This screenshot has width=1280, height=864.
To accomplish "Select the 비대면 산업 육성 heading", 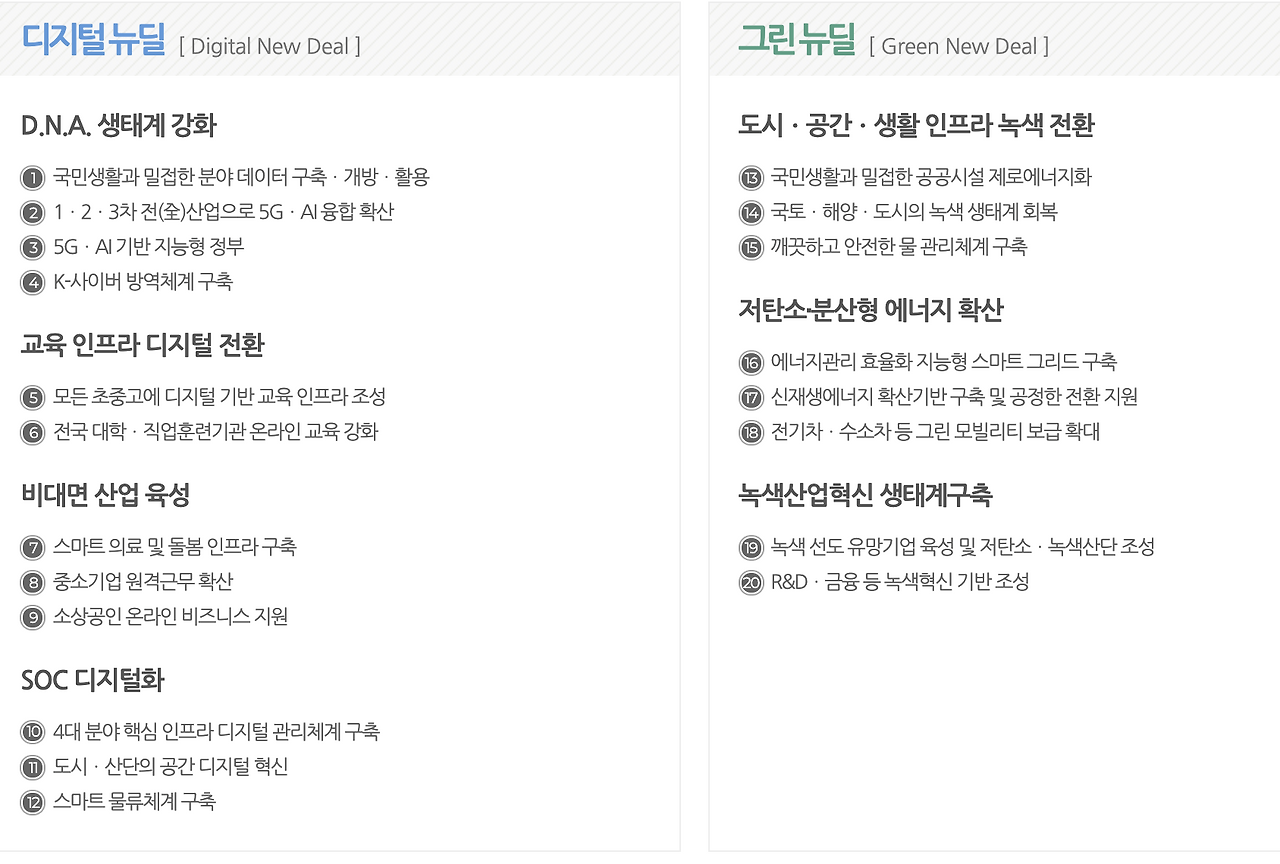I will pos(105,495).
